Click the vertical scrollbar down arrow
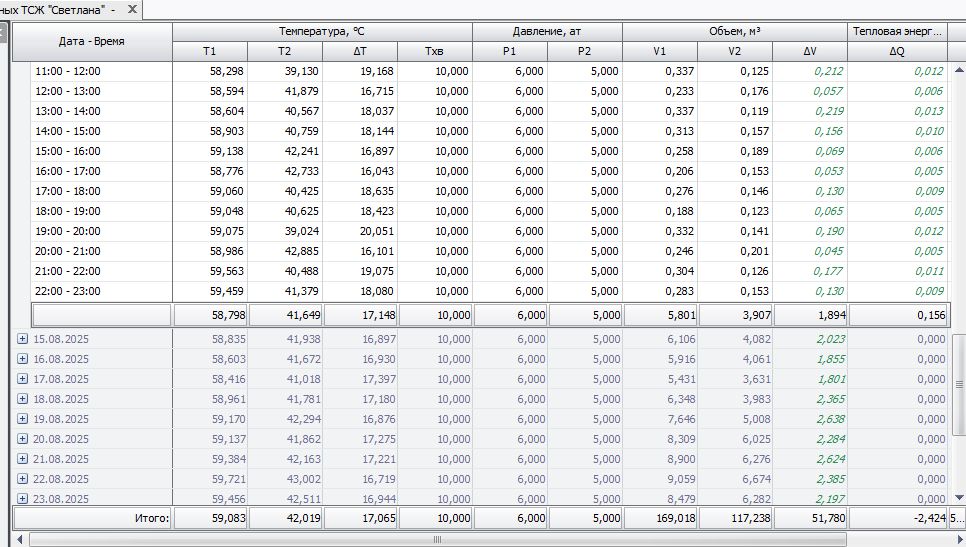The height and width of the screenshot is (547, 966). pos(958,497)
